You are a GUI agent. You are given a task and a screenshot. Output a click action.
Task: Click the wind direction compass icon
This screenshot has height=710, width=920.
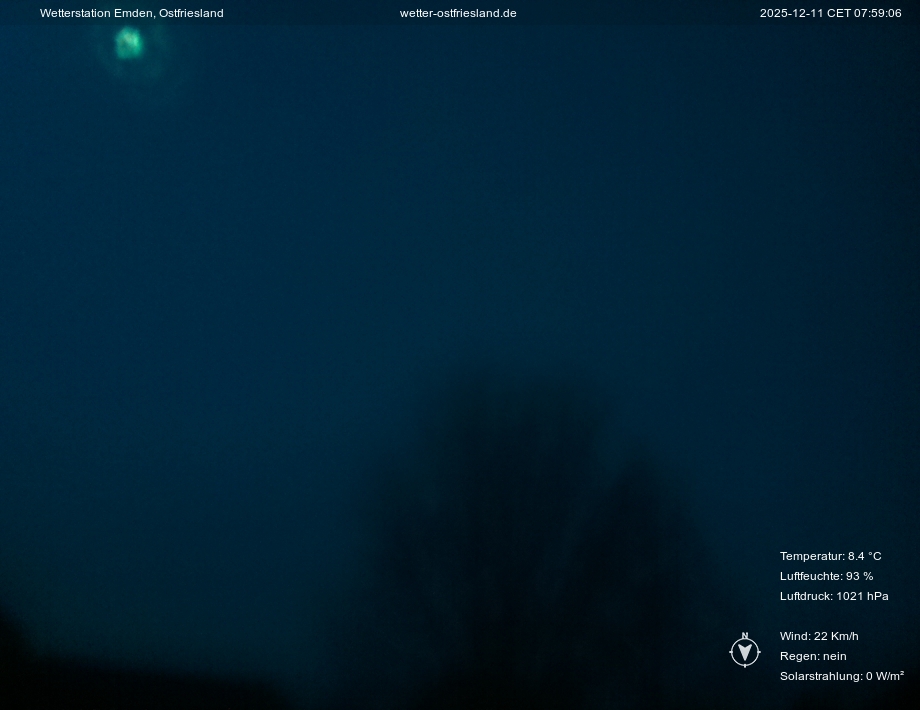pyautogui.click(x=744, y=652)
